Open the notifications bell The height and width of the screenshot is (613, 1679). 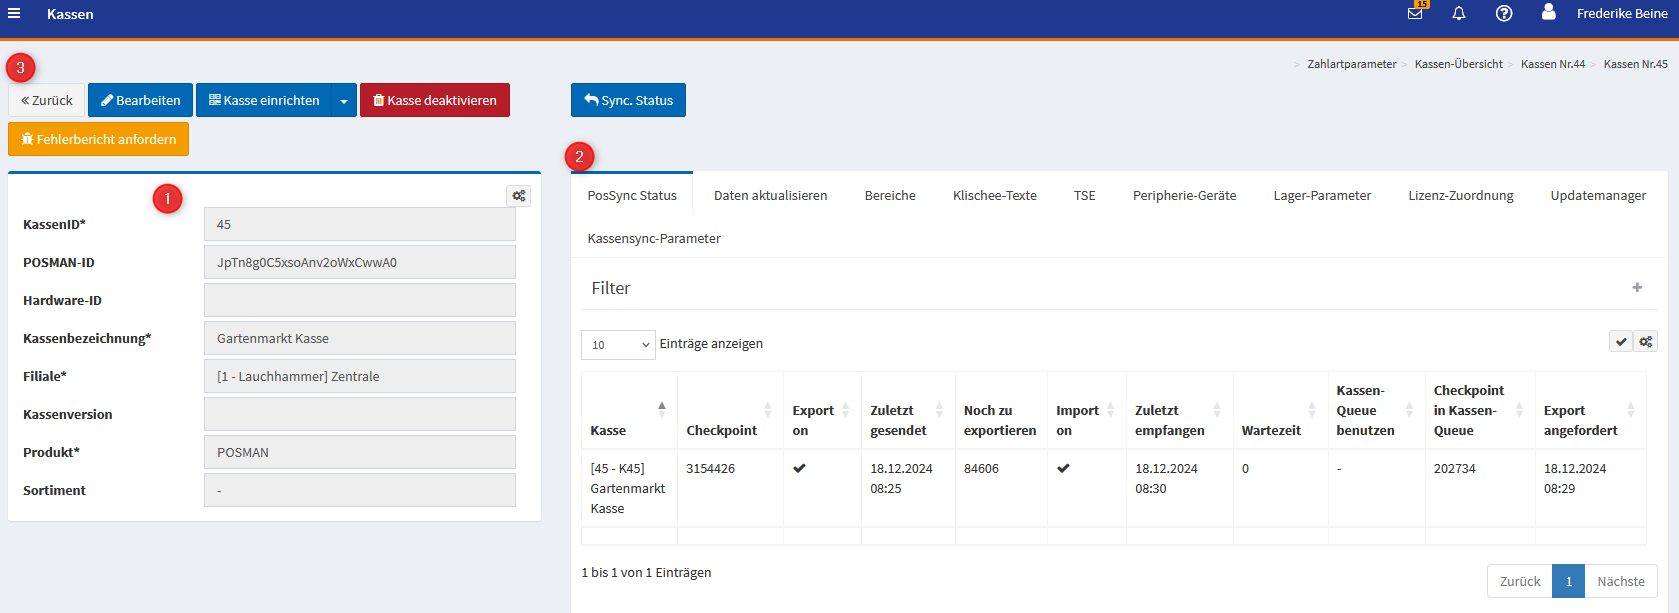(x=1459, y=14)
